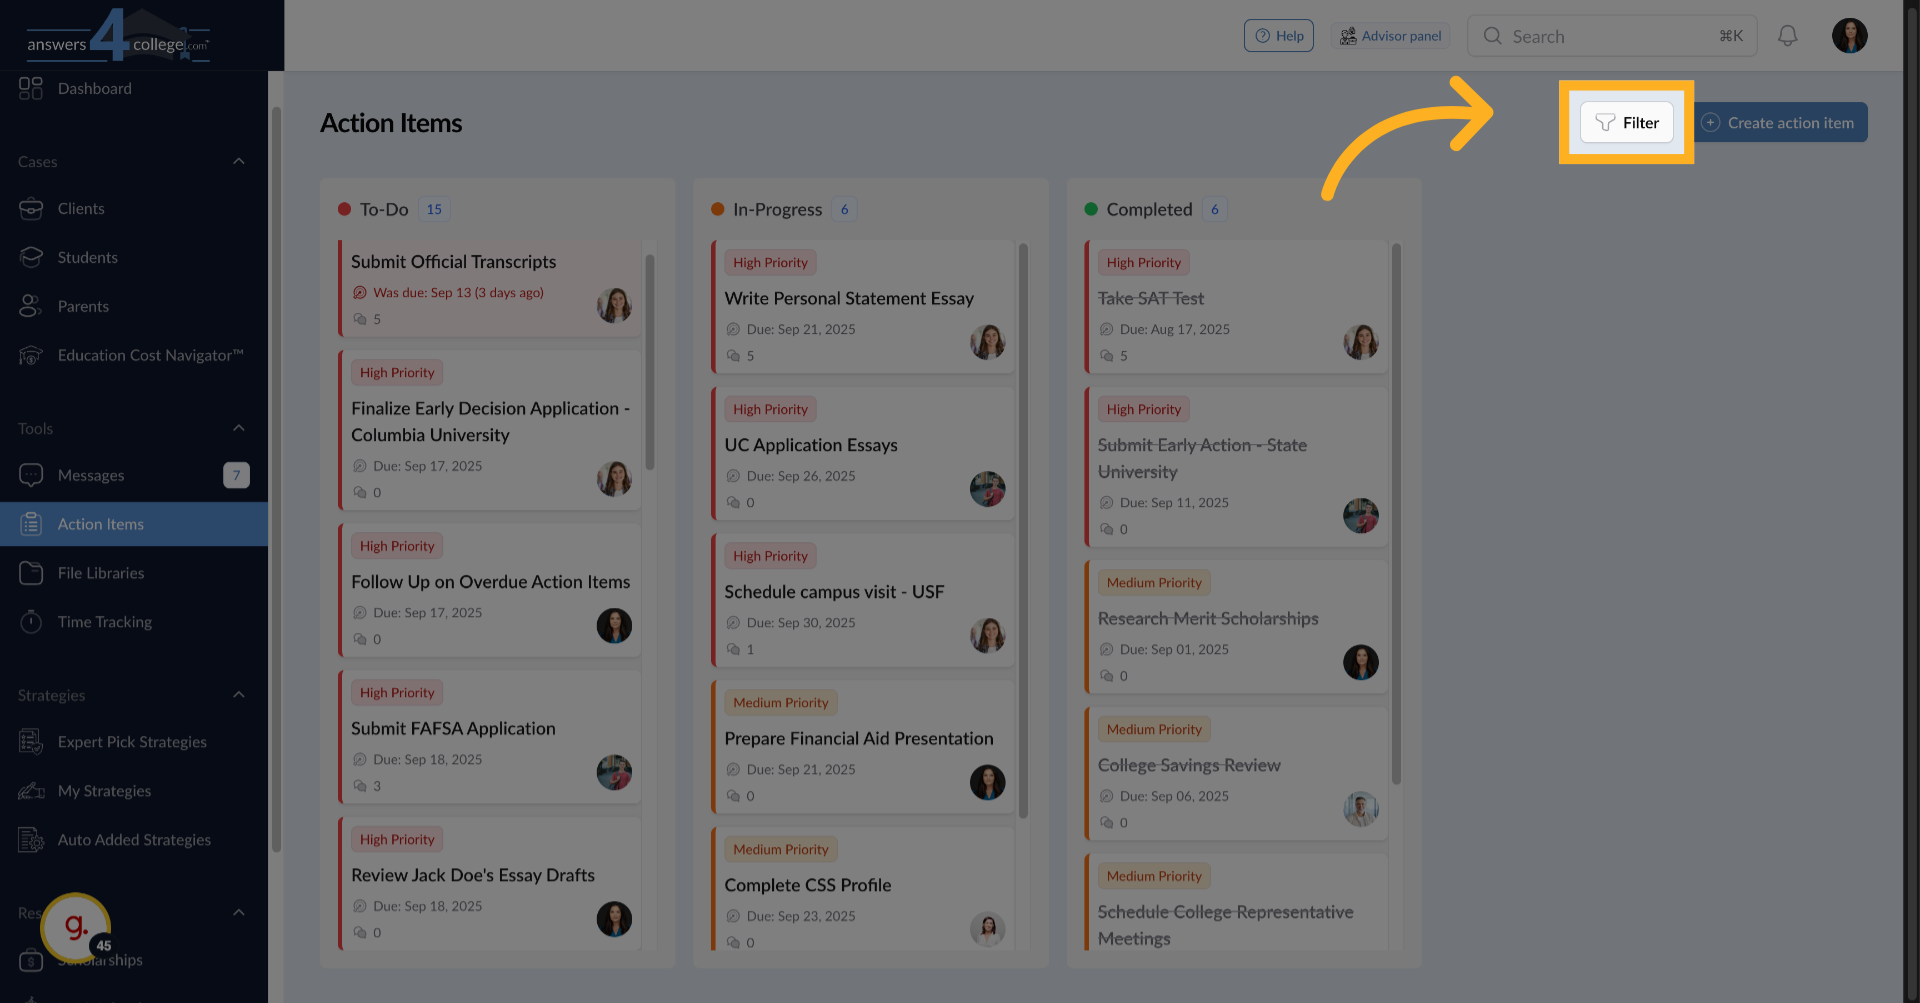Click the user profile avatar top right
The image size is (1920, 1003).
pyautogui.click(x=1849, y=36)
